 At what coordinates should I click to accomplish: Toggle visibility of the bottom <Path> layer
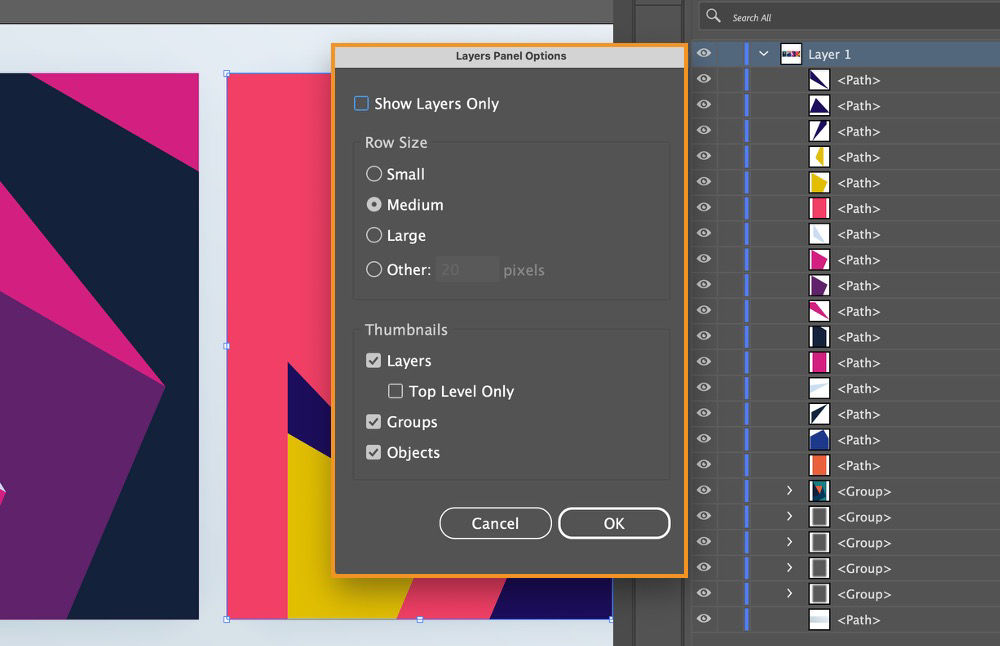point(704,620)
